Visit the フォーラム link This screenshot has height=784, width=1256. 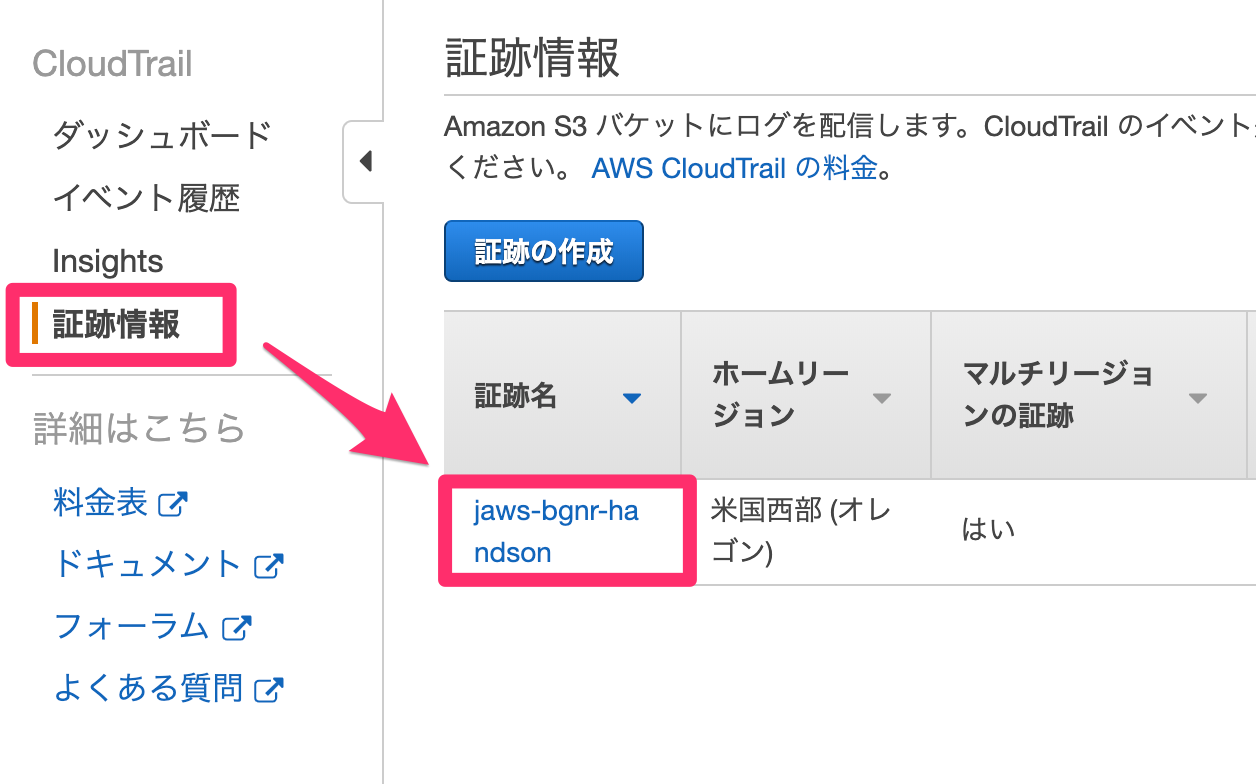coord(131,627)
